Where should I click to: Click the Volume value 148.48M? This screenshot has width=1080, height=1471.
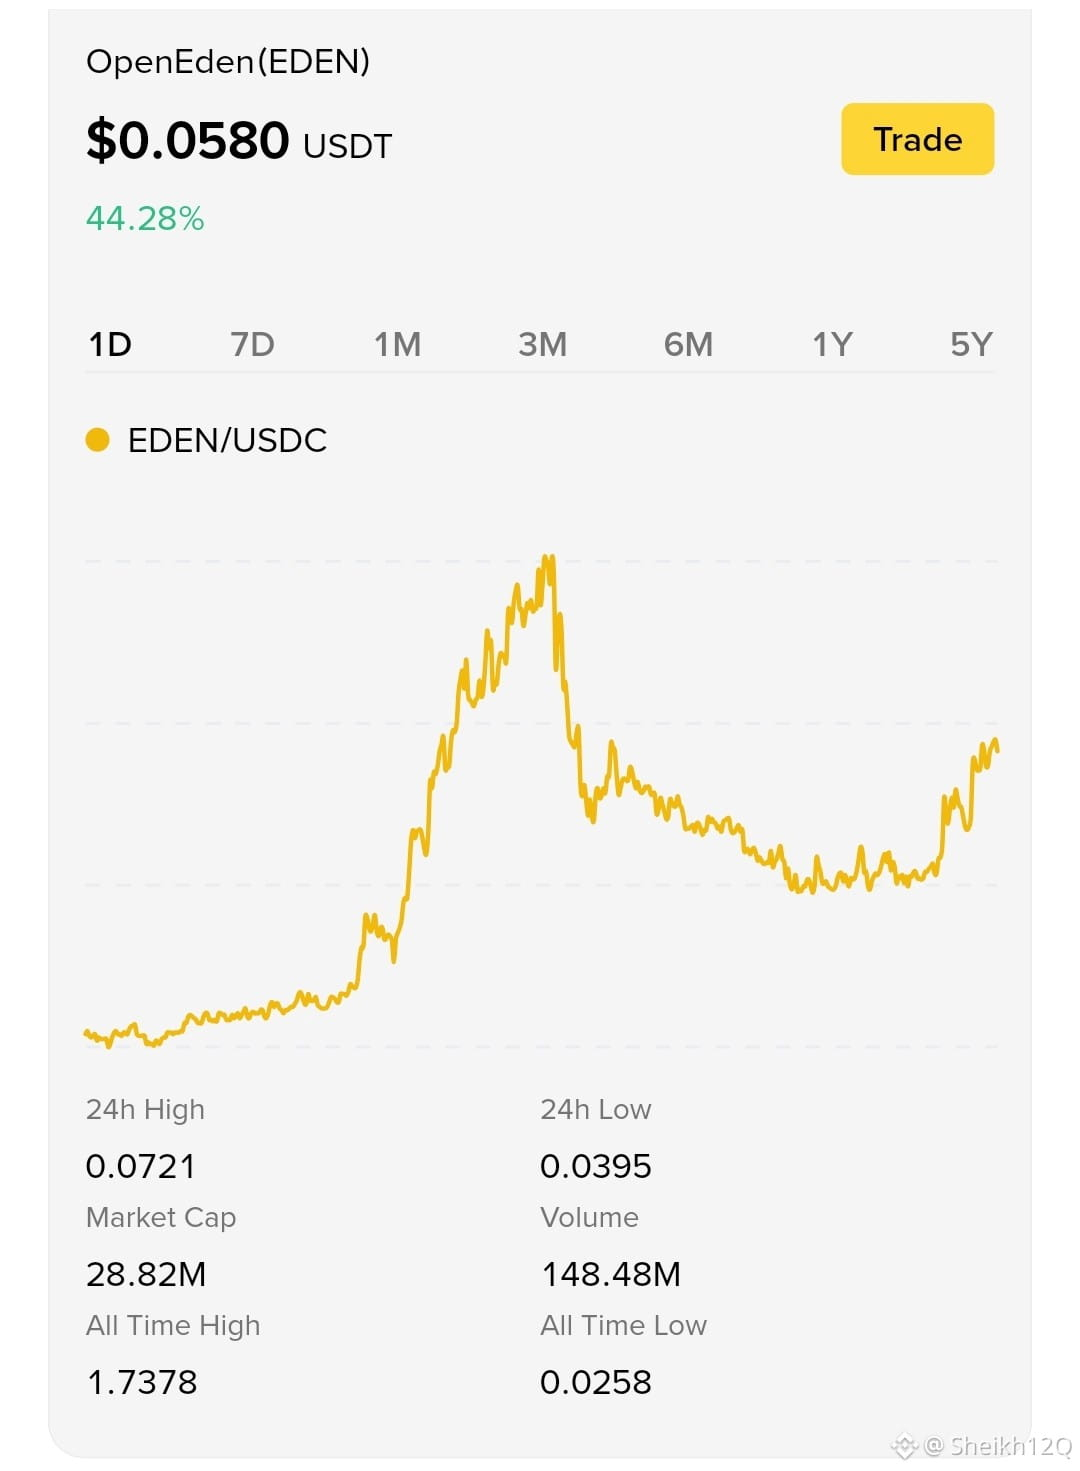(x=611, y=1274)
